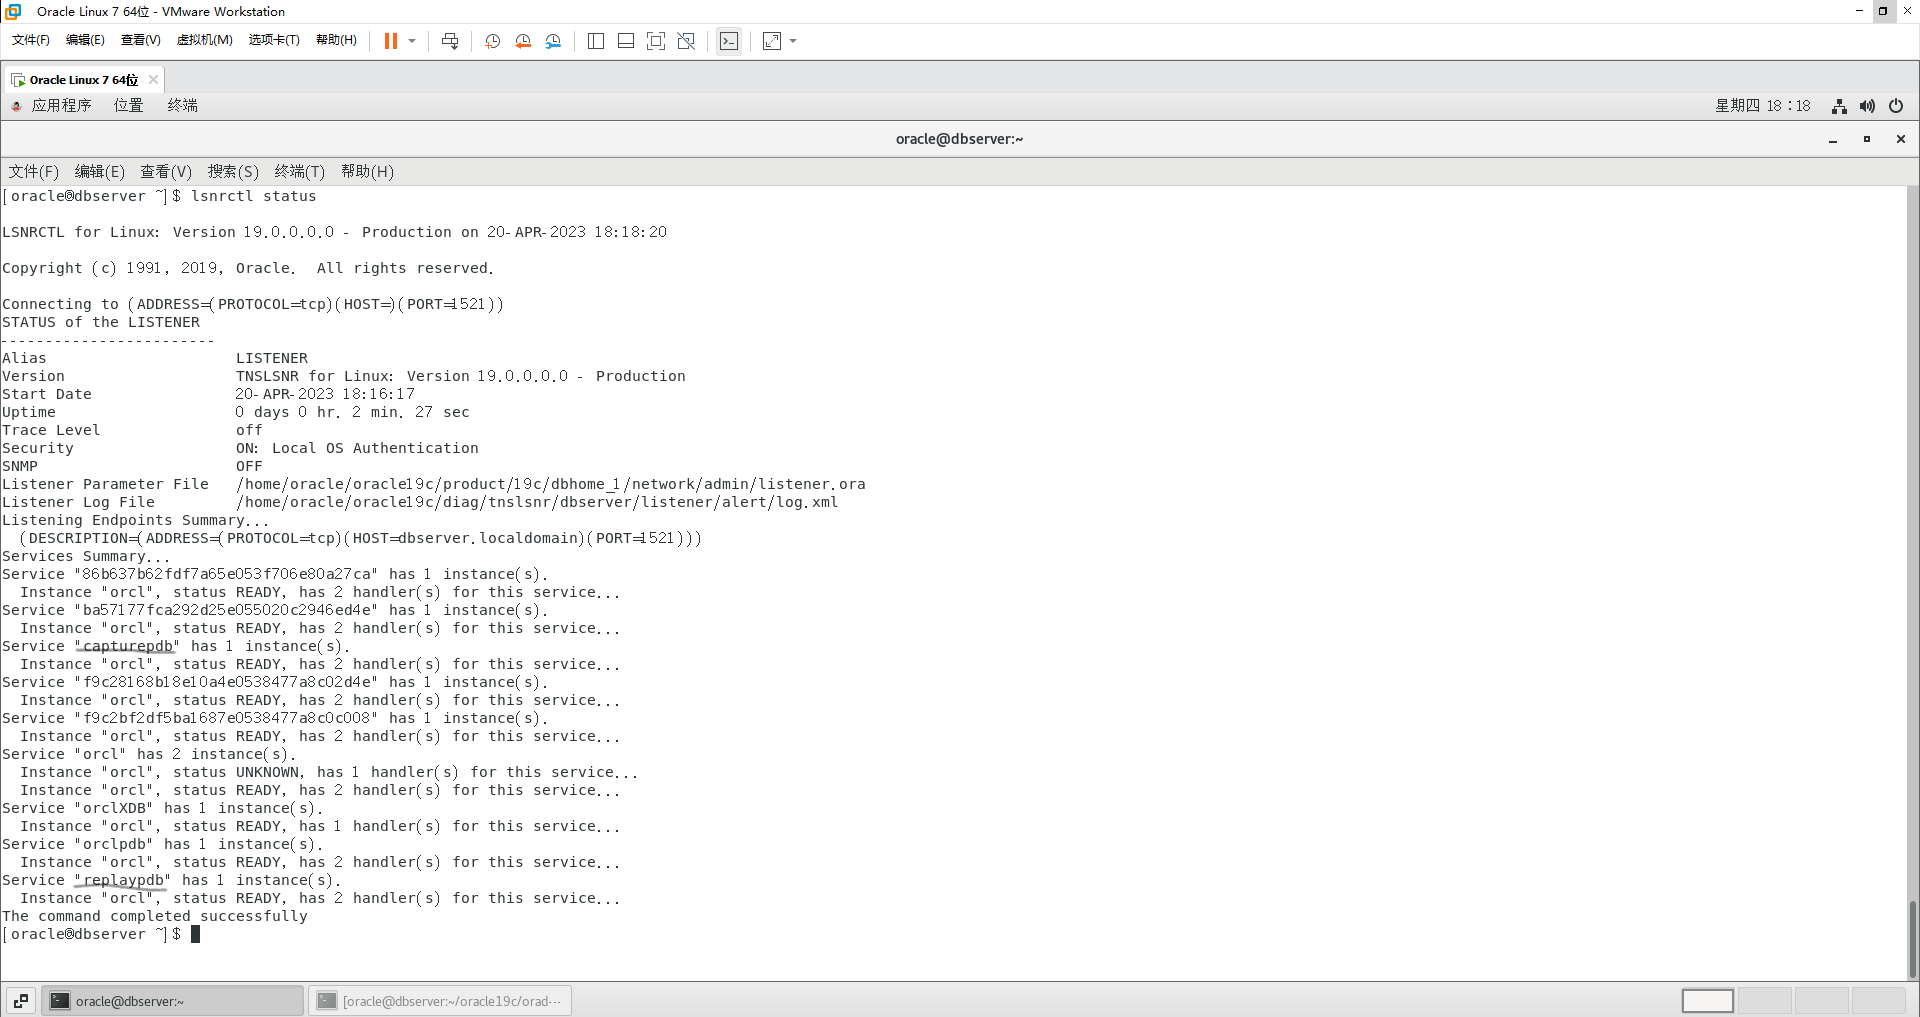Click the listener log.xml file path
This screenshot has width=1920, height=1017.
(537, 502)
